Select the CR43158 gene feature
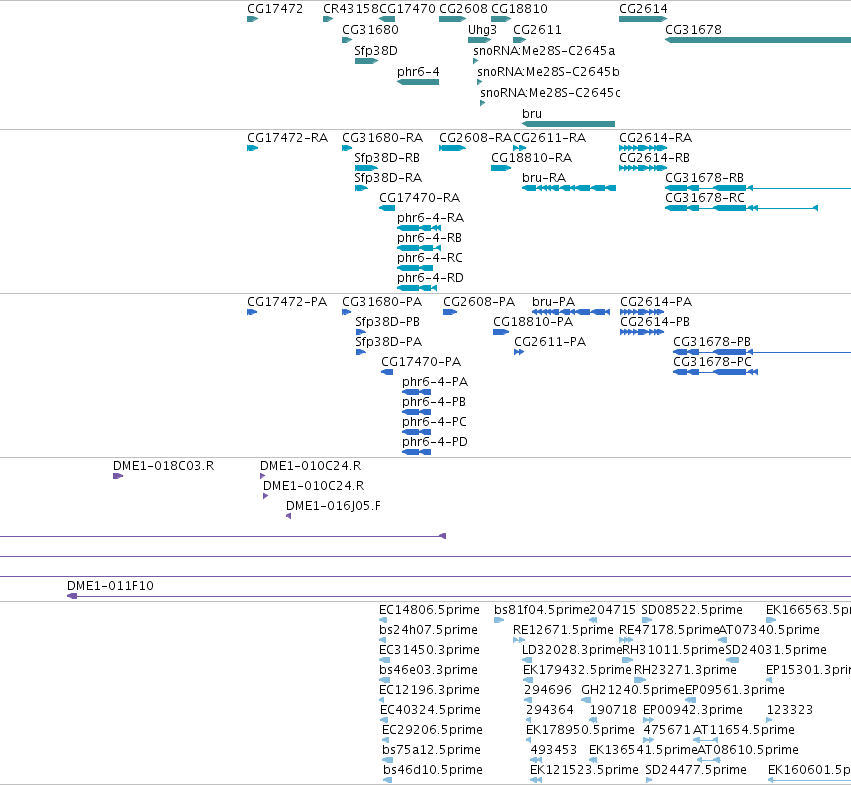The width and height of the screenshot is (851, 785). [328, 19]
